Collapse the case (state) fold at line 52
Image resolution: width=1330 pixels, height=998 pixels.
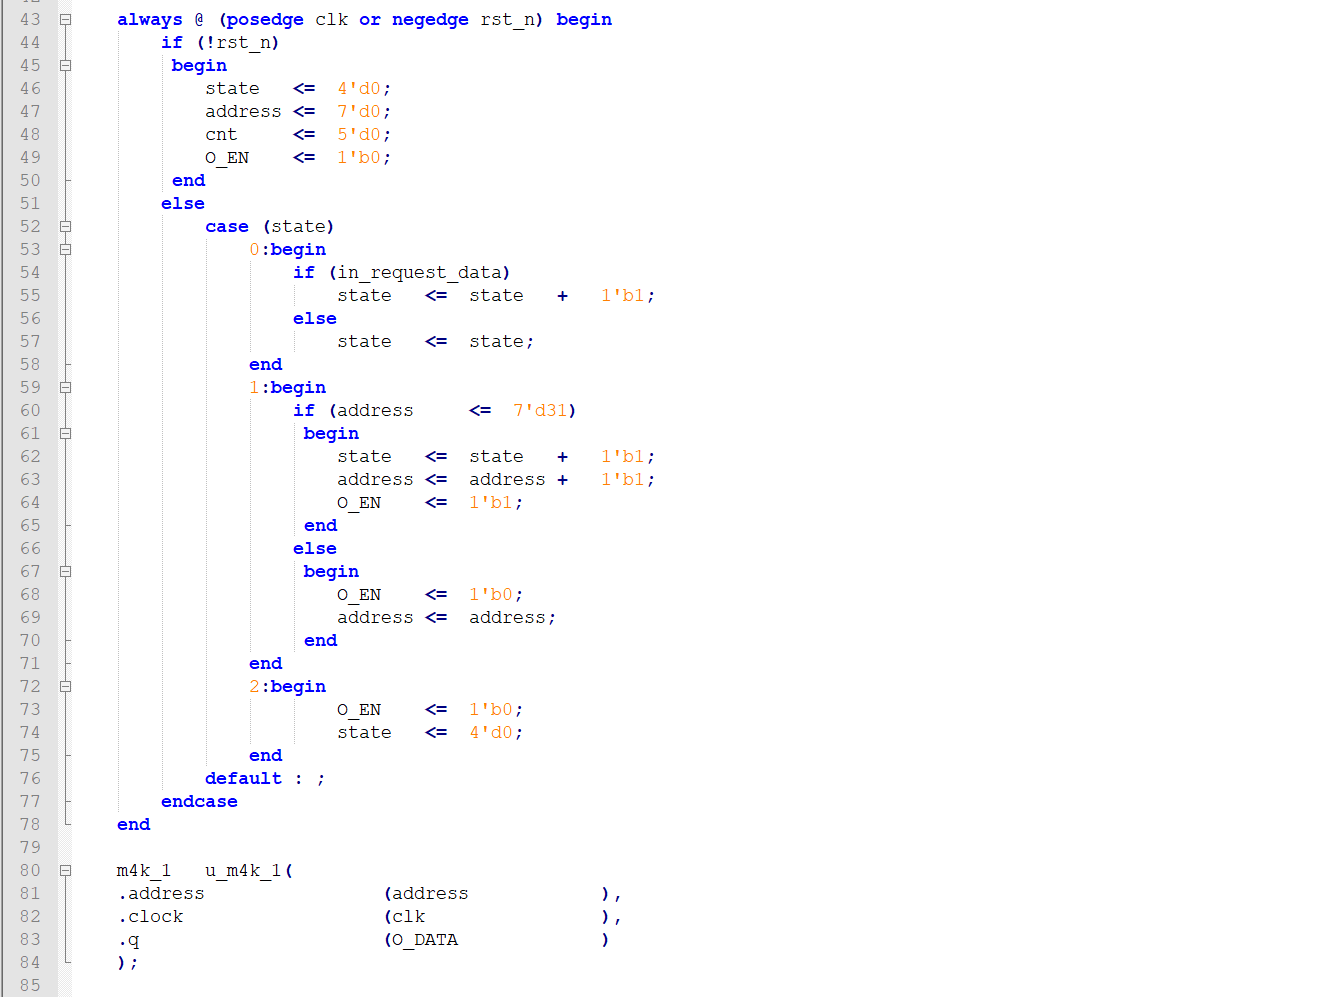tap(65, 227)
